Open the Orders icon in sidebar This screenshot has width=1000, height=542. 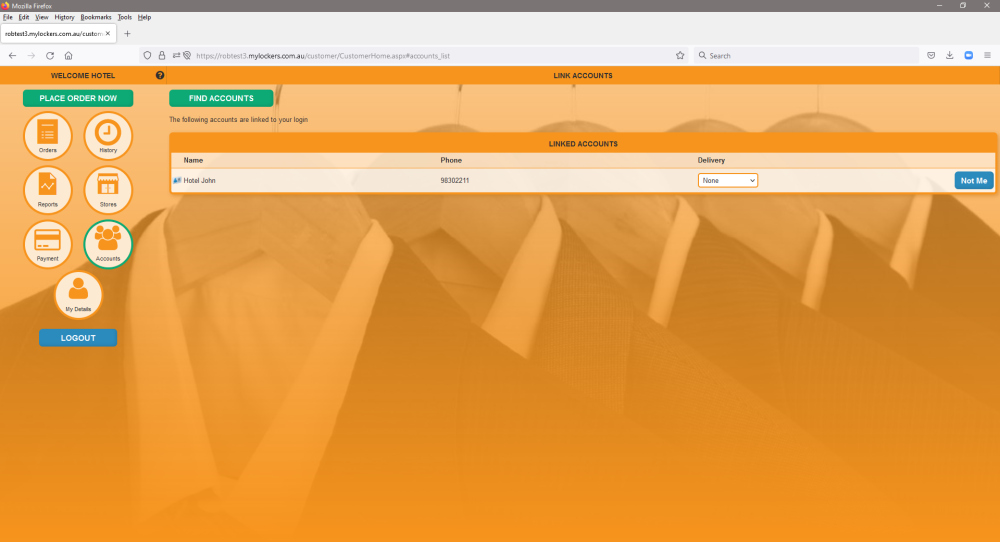click(x=48, y=136)
